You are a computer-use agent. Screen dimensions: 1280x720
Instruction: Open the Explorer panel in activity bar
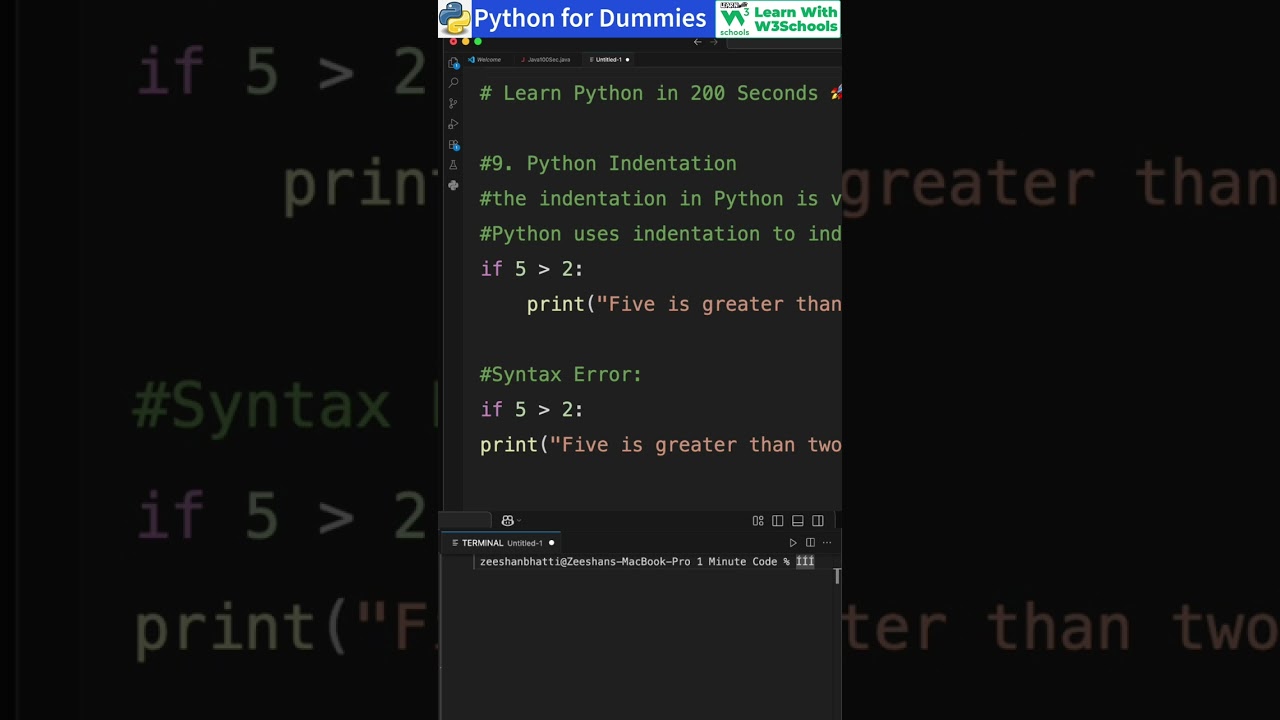click(x=453, y=62)
